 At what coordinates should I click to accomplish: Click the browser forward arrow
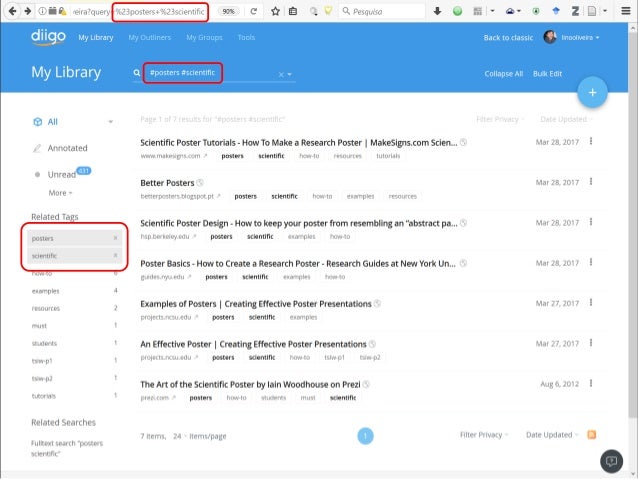click(27, 11)
